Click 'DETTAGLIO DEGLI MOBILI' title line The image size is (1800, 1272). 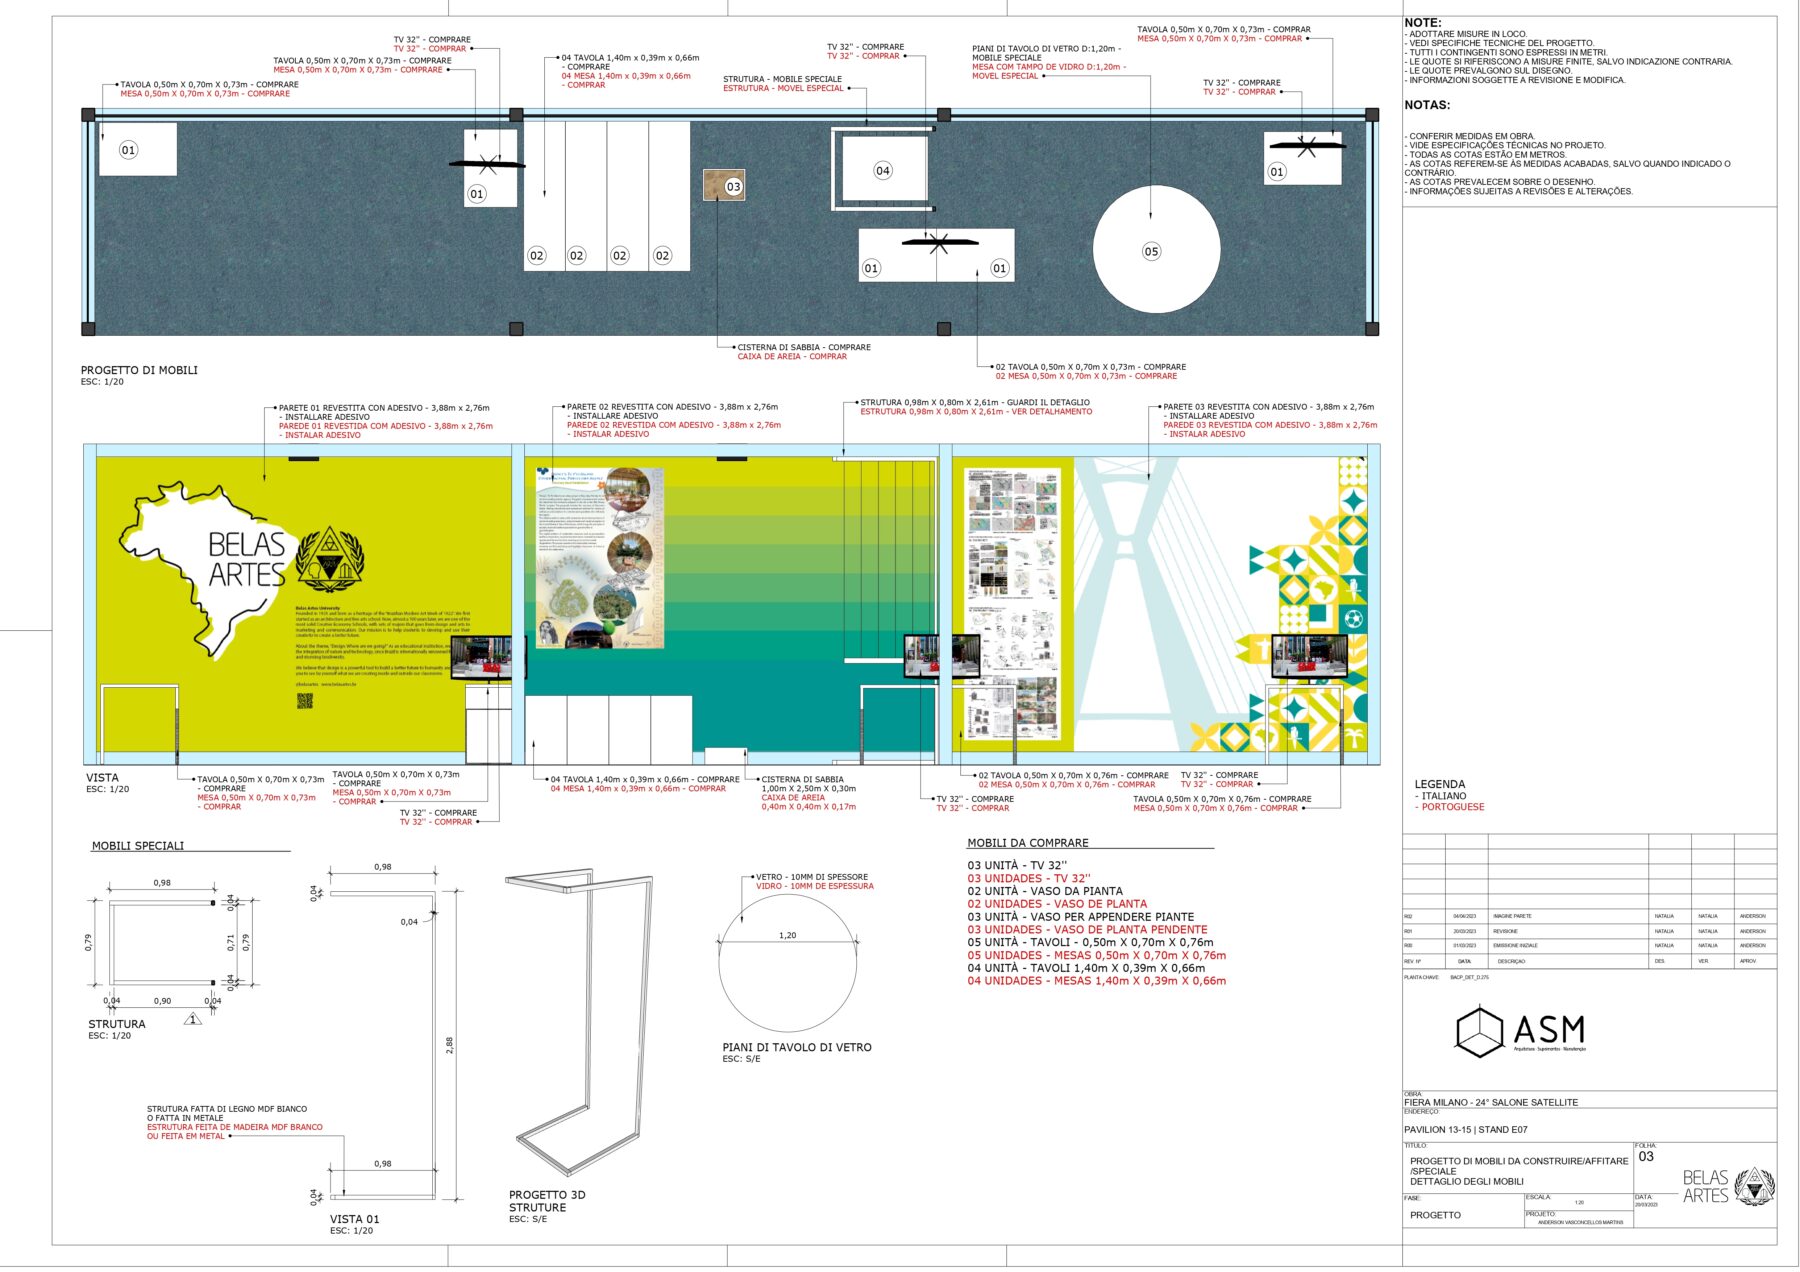point(1467,1182)
